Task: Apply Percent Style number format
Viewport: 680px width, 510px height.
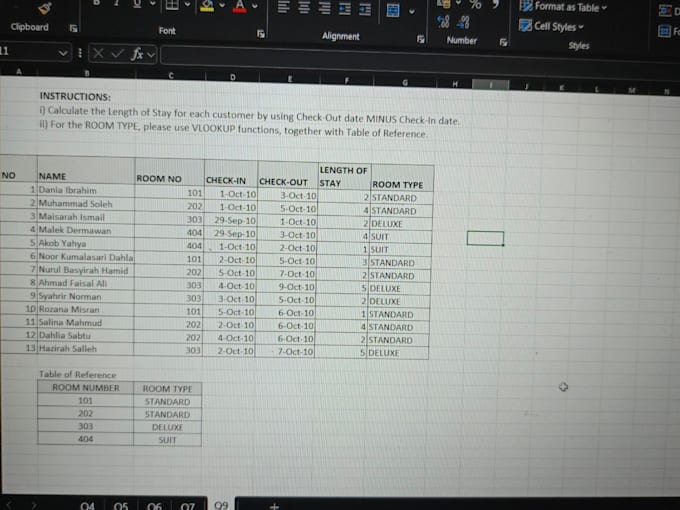Action: (476, 4)
